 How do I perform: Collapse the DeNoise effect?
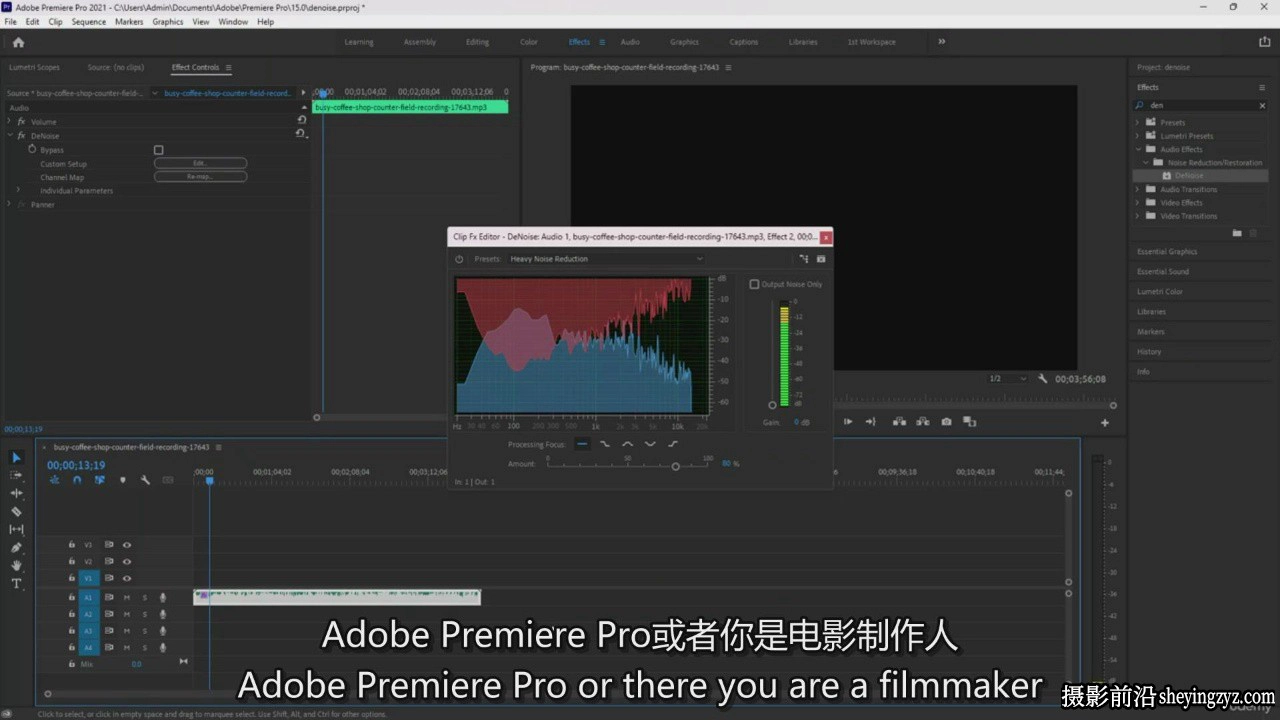pyautogui.click(x=9, y=136)
